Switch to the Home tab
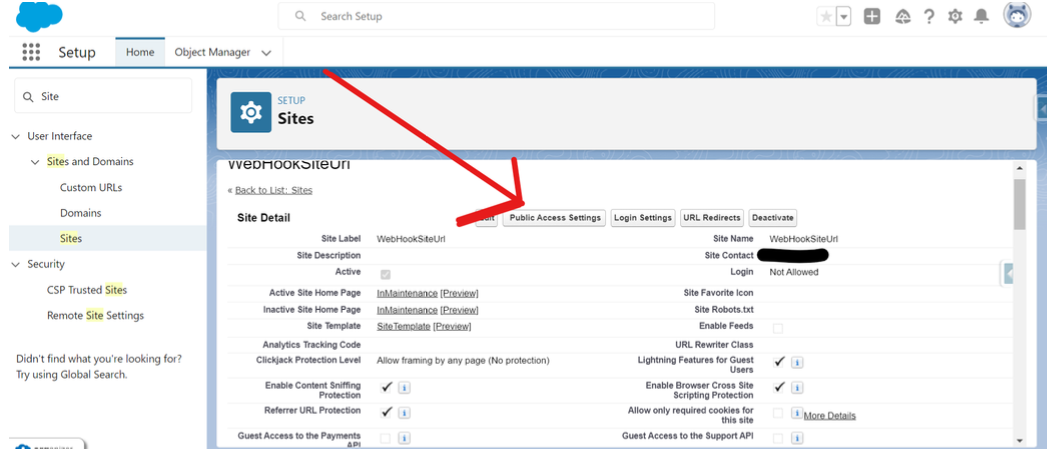This screenshot has width=1054, height=454. click(140, 52)
